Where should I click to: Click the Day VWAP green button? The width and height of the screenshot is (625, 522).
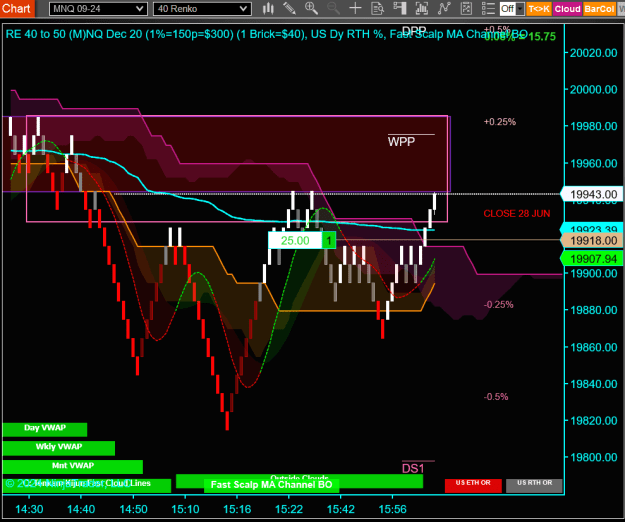[x=45, y=429]
